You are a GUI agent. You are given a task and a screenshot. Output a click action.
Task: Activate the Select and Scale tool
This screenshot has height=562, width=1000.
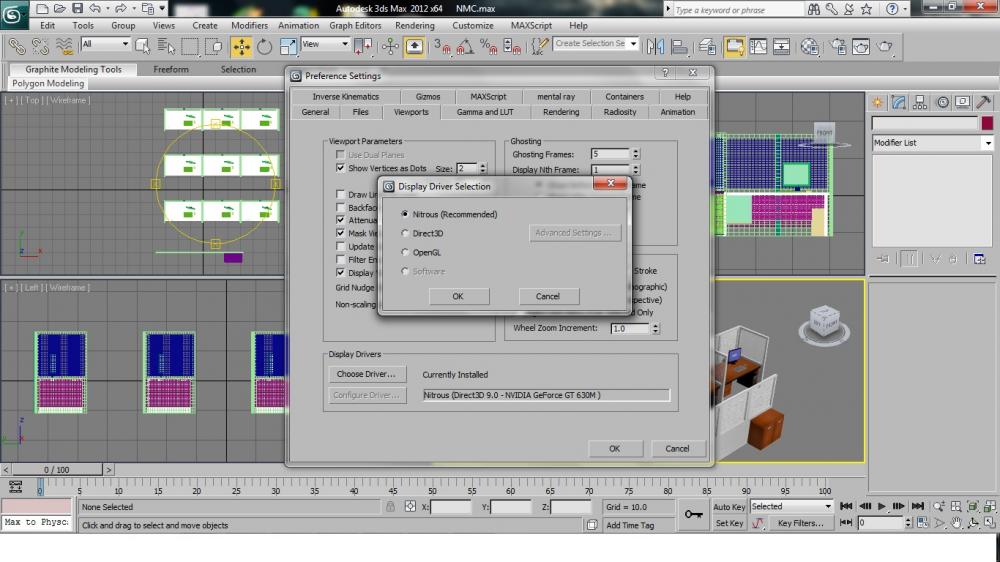point(288,46)
